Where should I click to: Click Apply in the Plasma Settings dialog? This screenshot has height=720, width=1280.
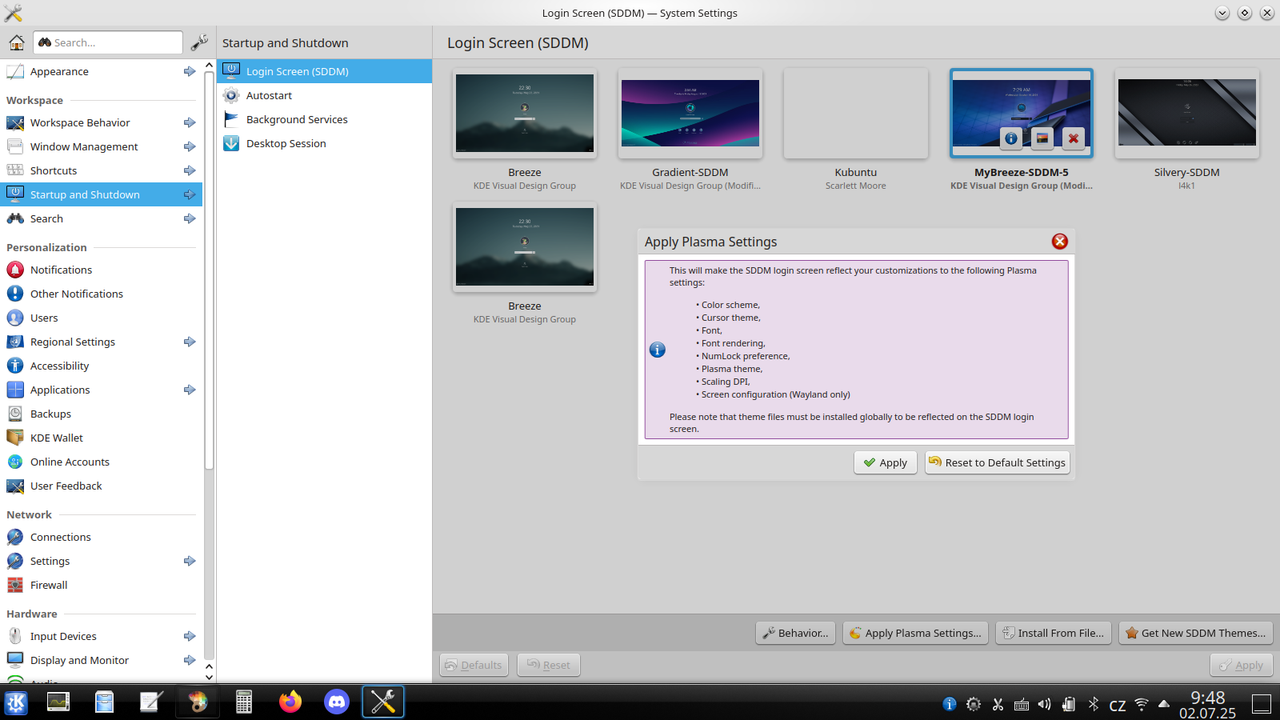(x=885, y=462)
